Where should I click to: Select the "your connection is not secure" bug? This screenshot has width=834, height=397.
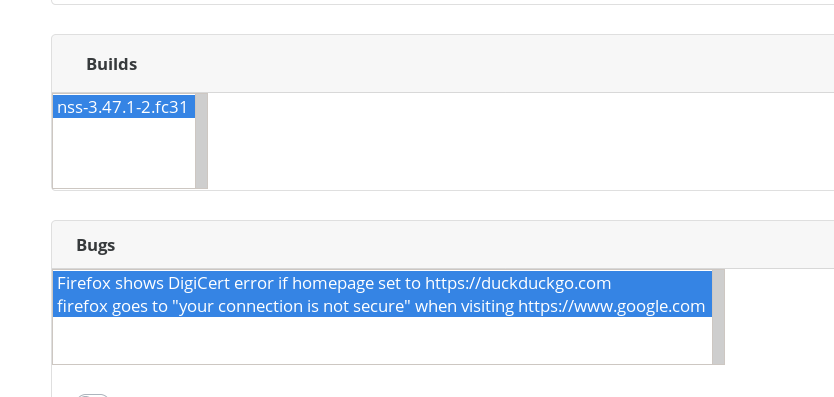(x=382, y=306)
